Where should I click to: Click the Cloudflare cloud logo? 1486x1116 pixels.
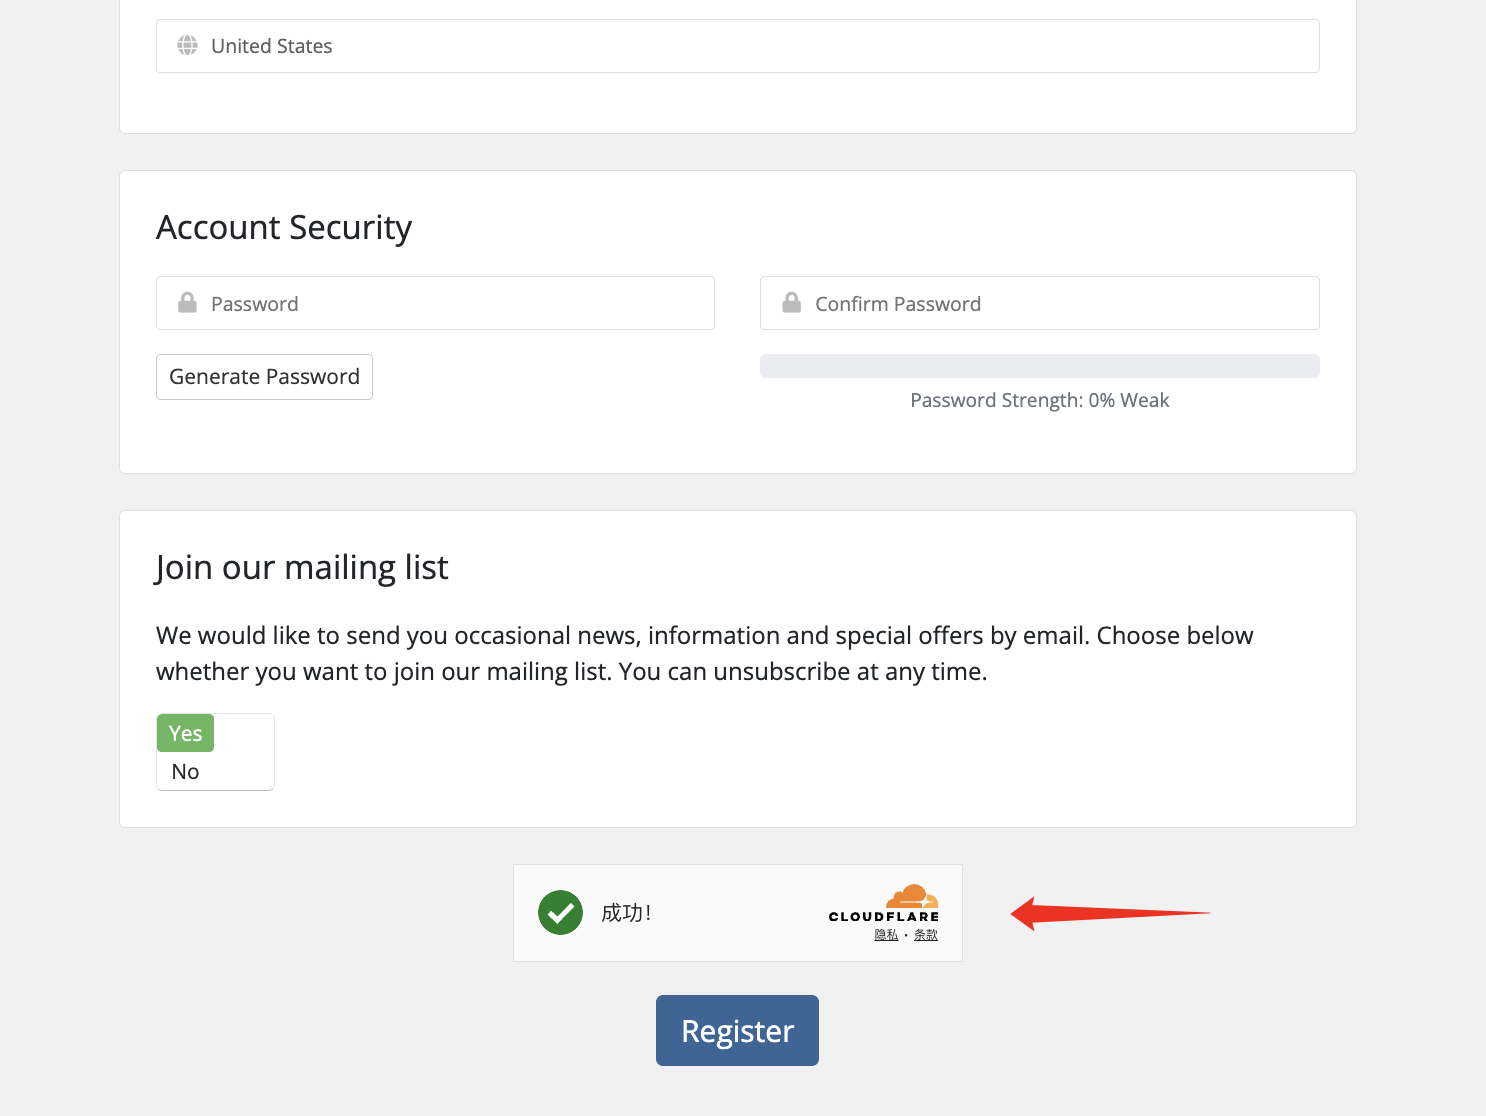point(911,896)
